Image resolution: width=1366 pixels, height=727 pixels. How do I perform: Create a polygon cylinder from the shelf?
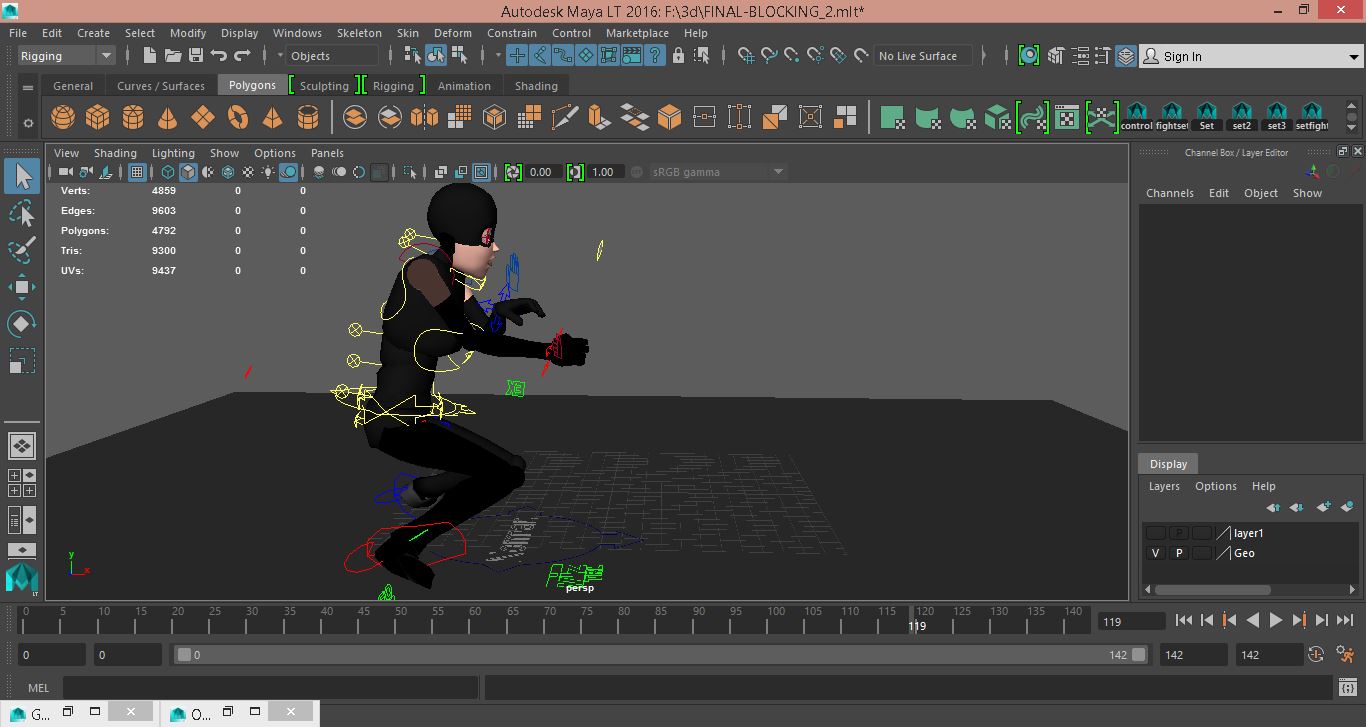[132, 118]
